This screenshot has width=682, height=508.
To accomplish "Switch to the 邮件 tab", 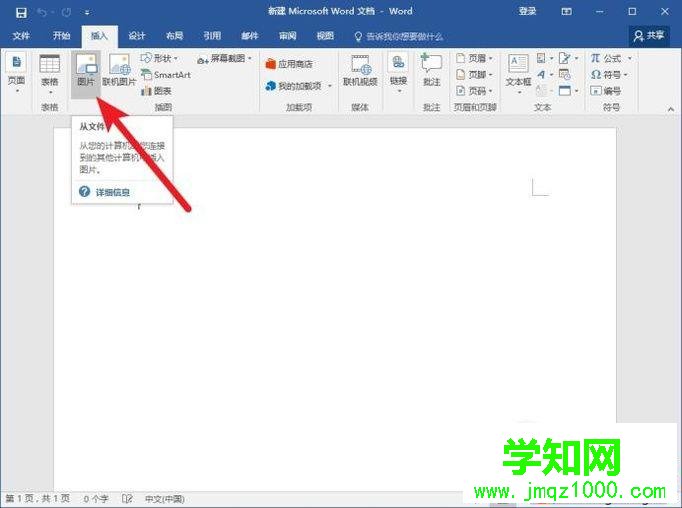I will (x=250, y=36).
